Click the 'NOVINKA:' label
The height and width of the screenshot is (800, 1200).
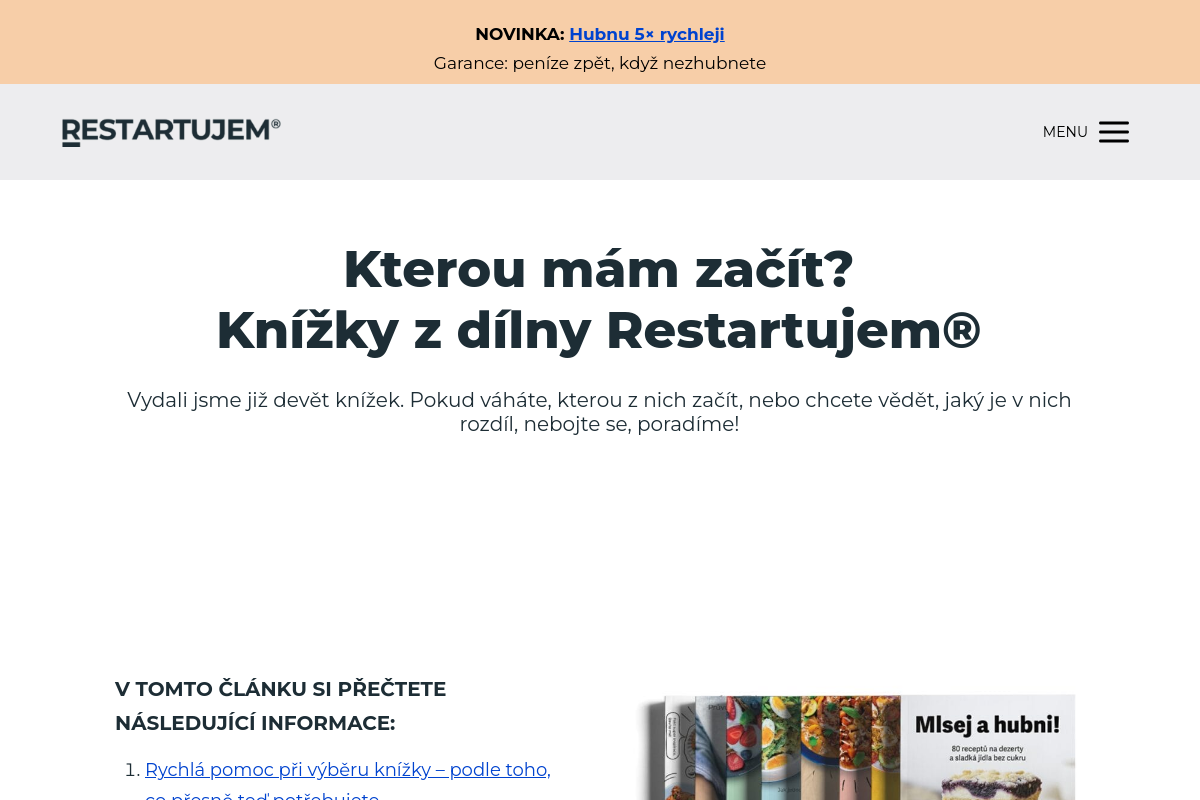(x=520, y=34)
